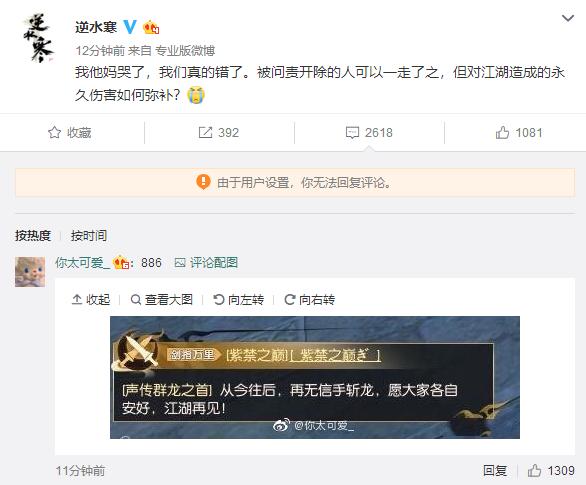Image resolution: width=586 pixels, height=485 pixels.
Task: Repost using the share icon showing 392
Action: click(x=218, y=133)
